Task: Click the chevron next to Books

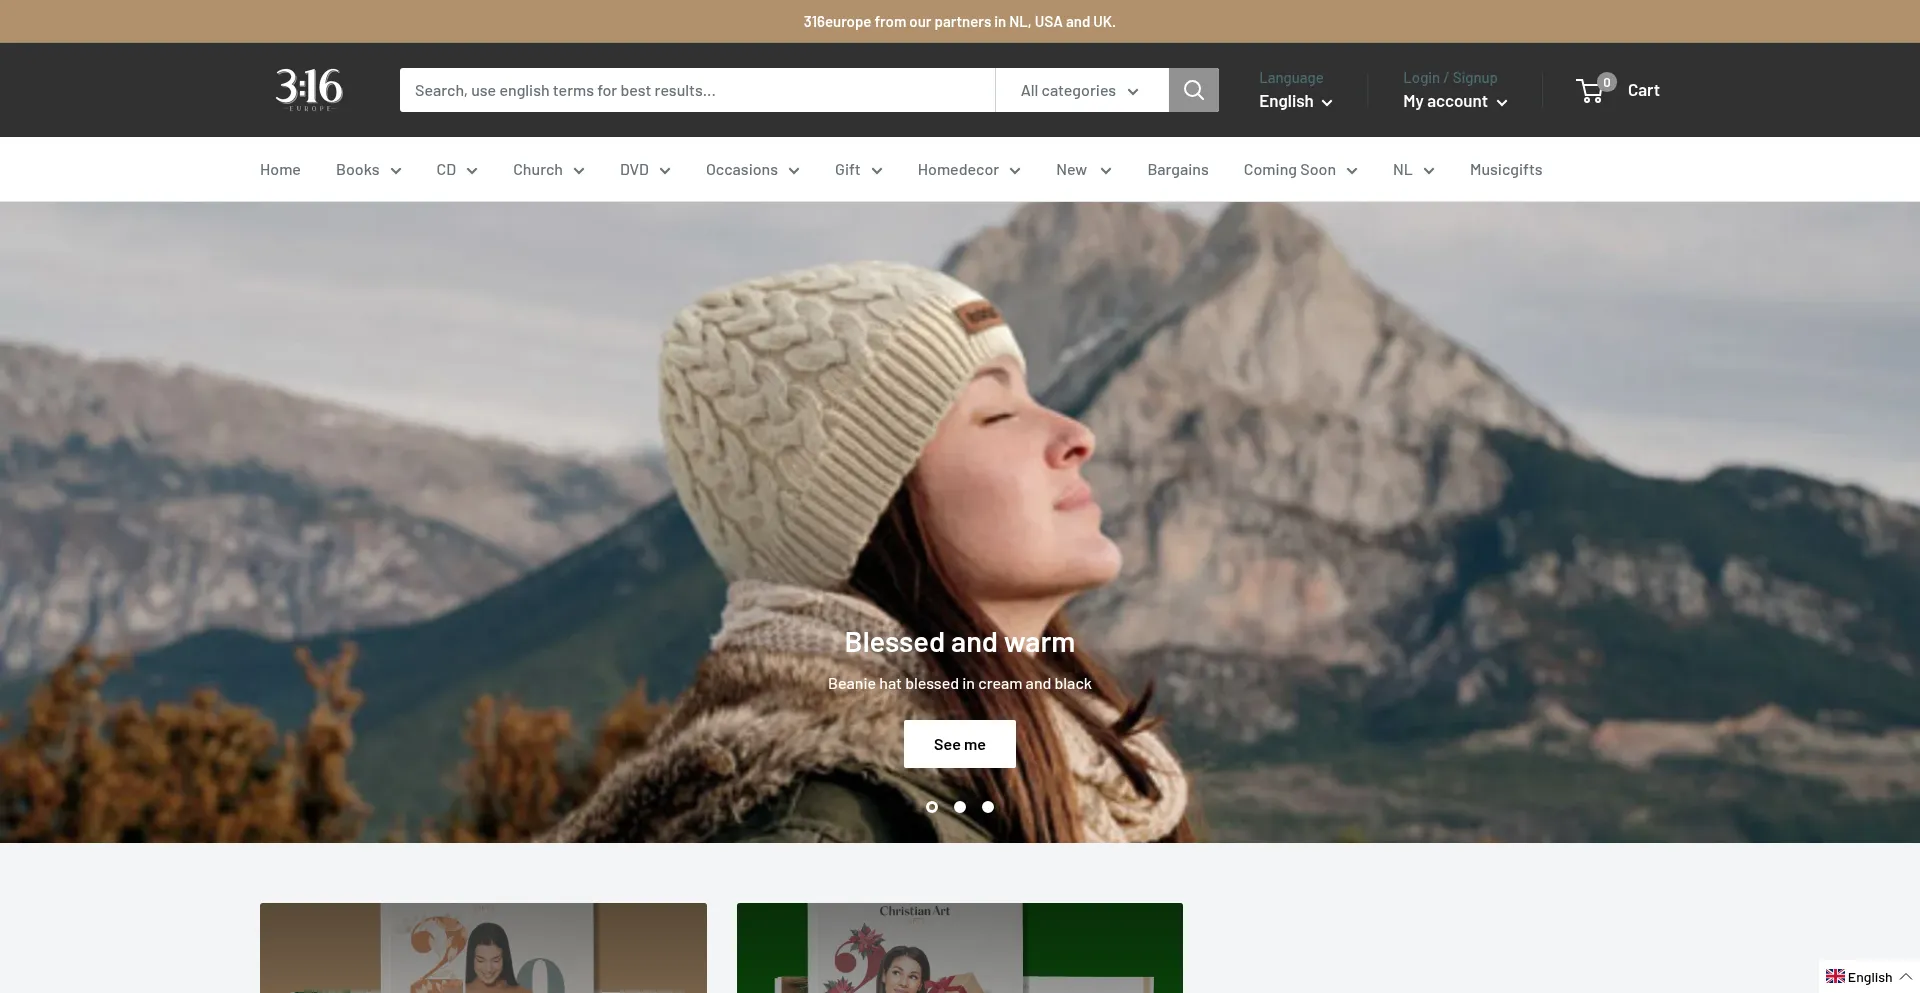Action: pos(396,171)
